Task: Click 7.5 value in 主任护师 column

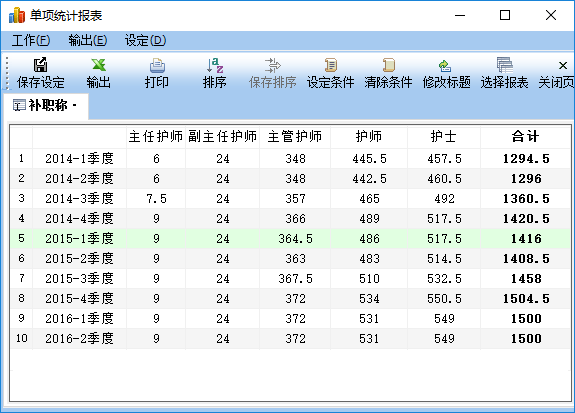Action: click(156, 199)
